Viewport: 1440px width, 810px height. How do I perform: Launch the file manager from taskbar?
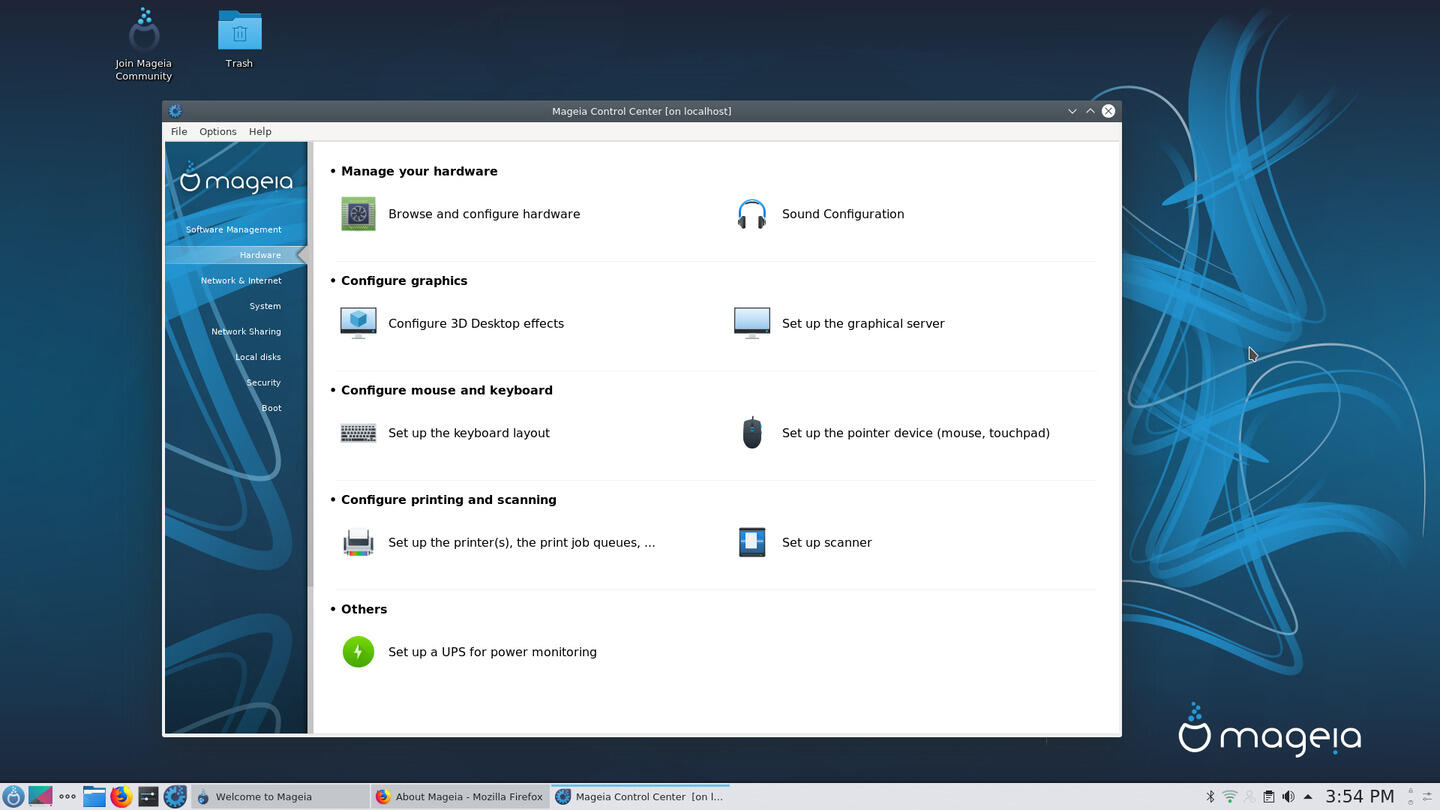pos(94,796)
